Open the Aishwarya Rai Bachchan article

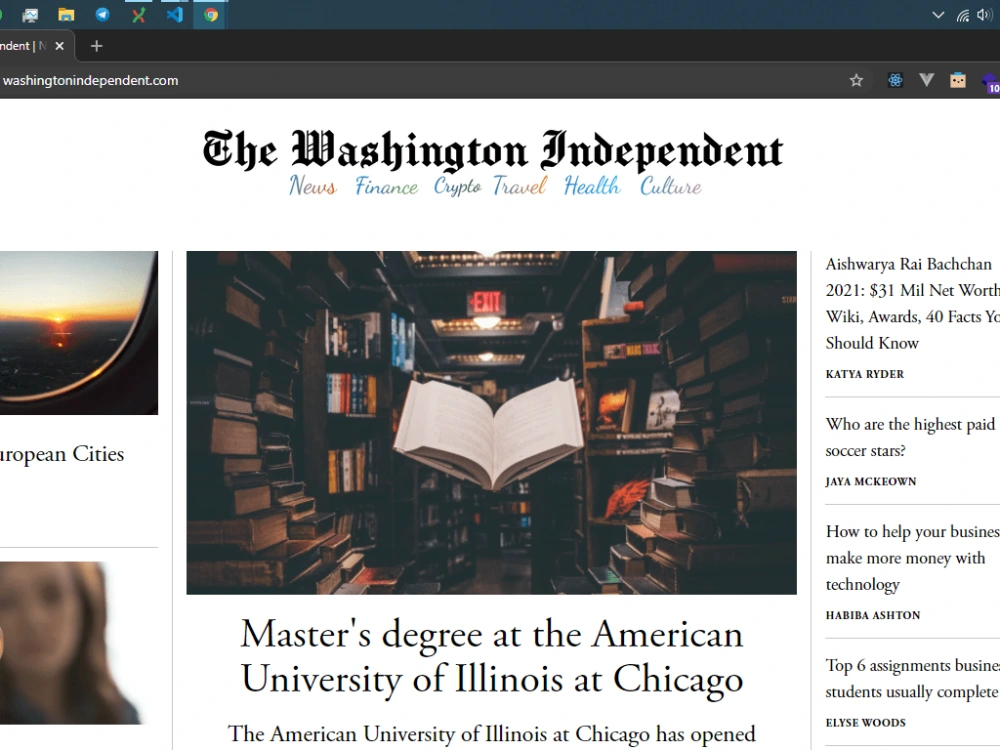pyautogui.click(x=912, y=304)
